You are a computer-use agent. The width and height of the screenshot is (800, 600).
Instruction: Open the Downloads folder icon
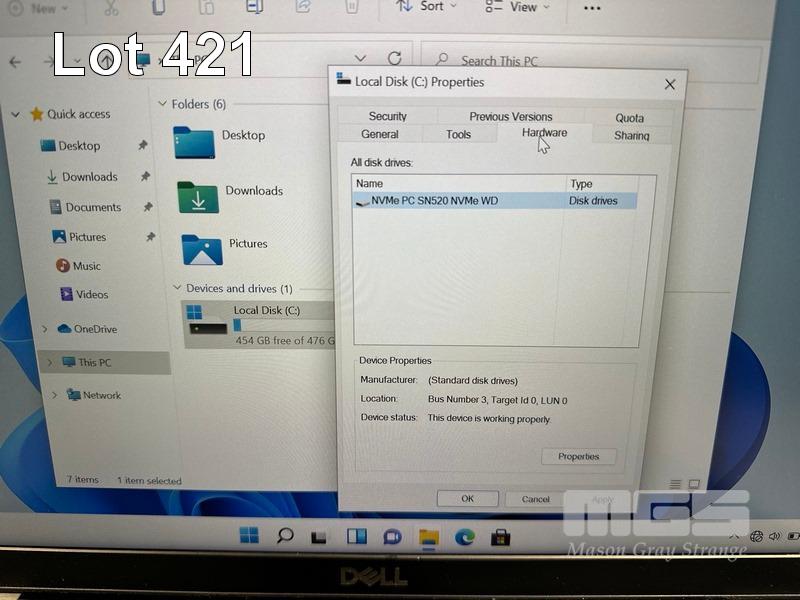click(197, 197)
